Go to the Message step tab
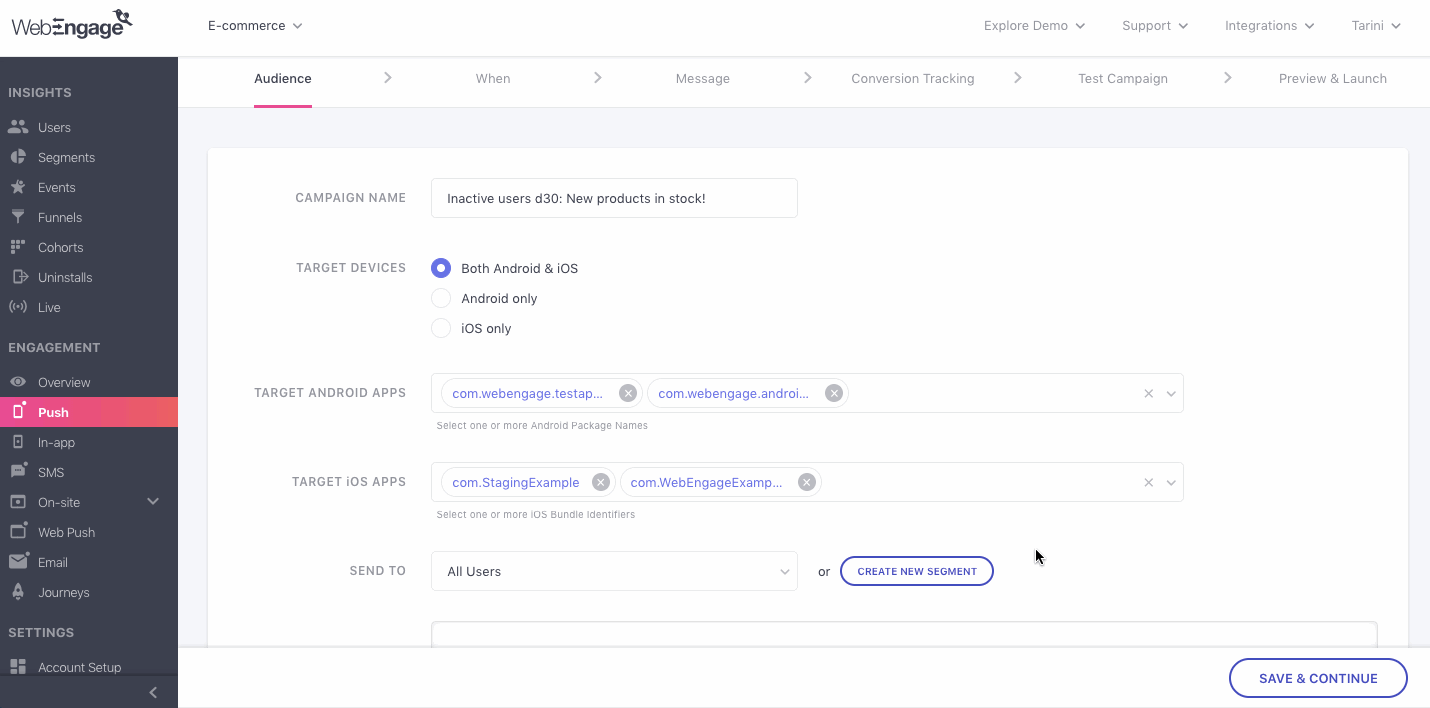Screen dimensions: 1430x708 tap(703, 79)
